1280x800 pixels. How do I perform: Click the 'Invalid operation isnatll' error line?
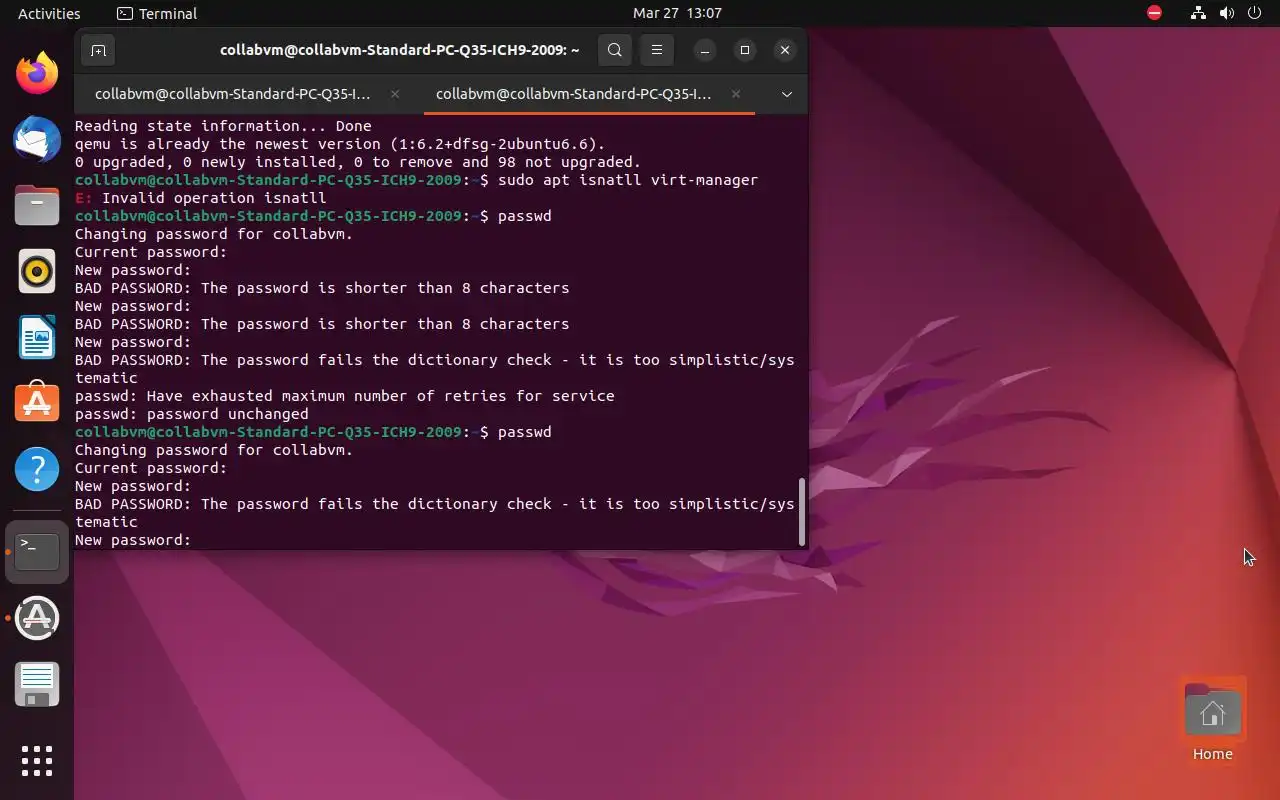tap(201, 198)
